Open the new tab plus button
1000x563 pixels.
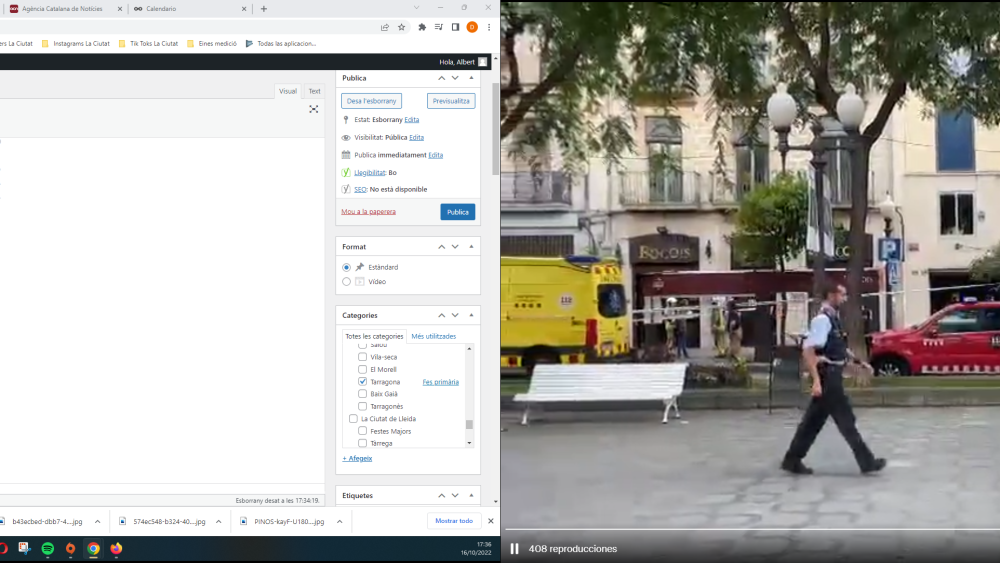(x=263, y=9)
